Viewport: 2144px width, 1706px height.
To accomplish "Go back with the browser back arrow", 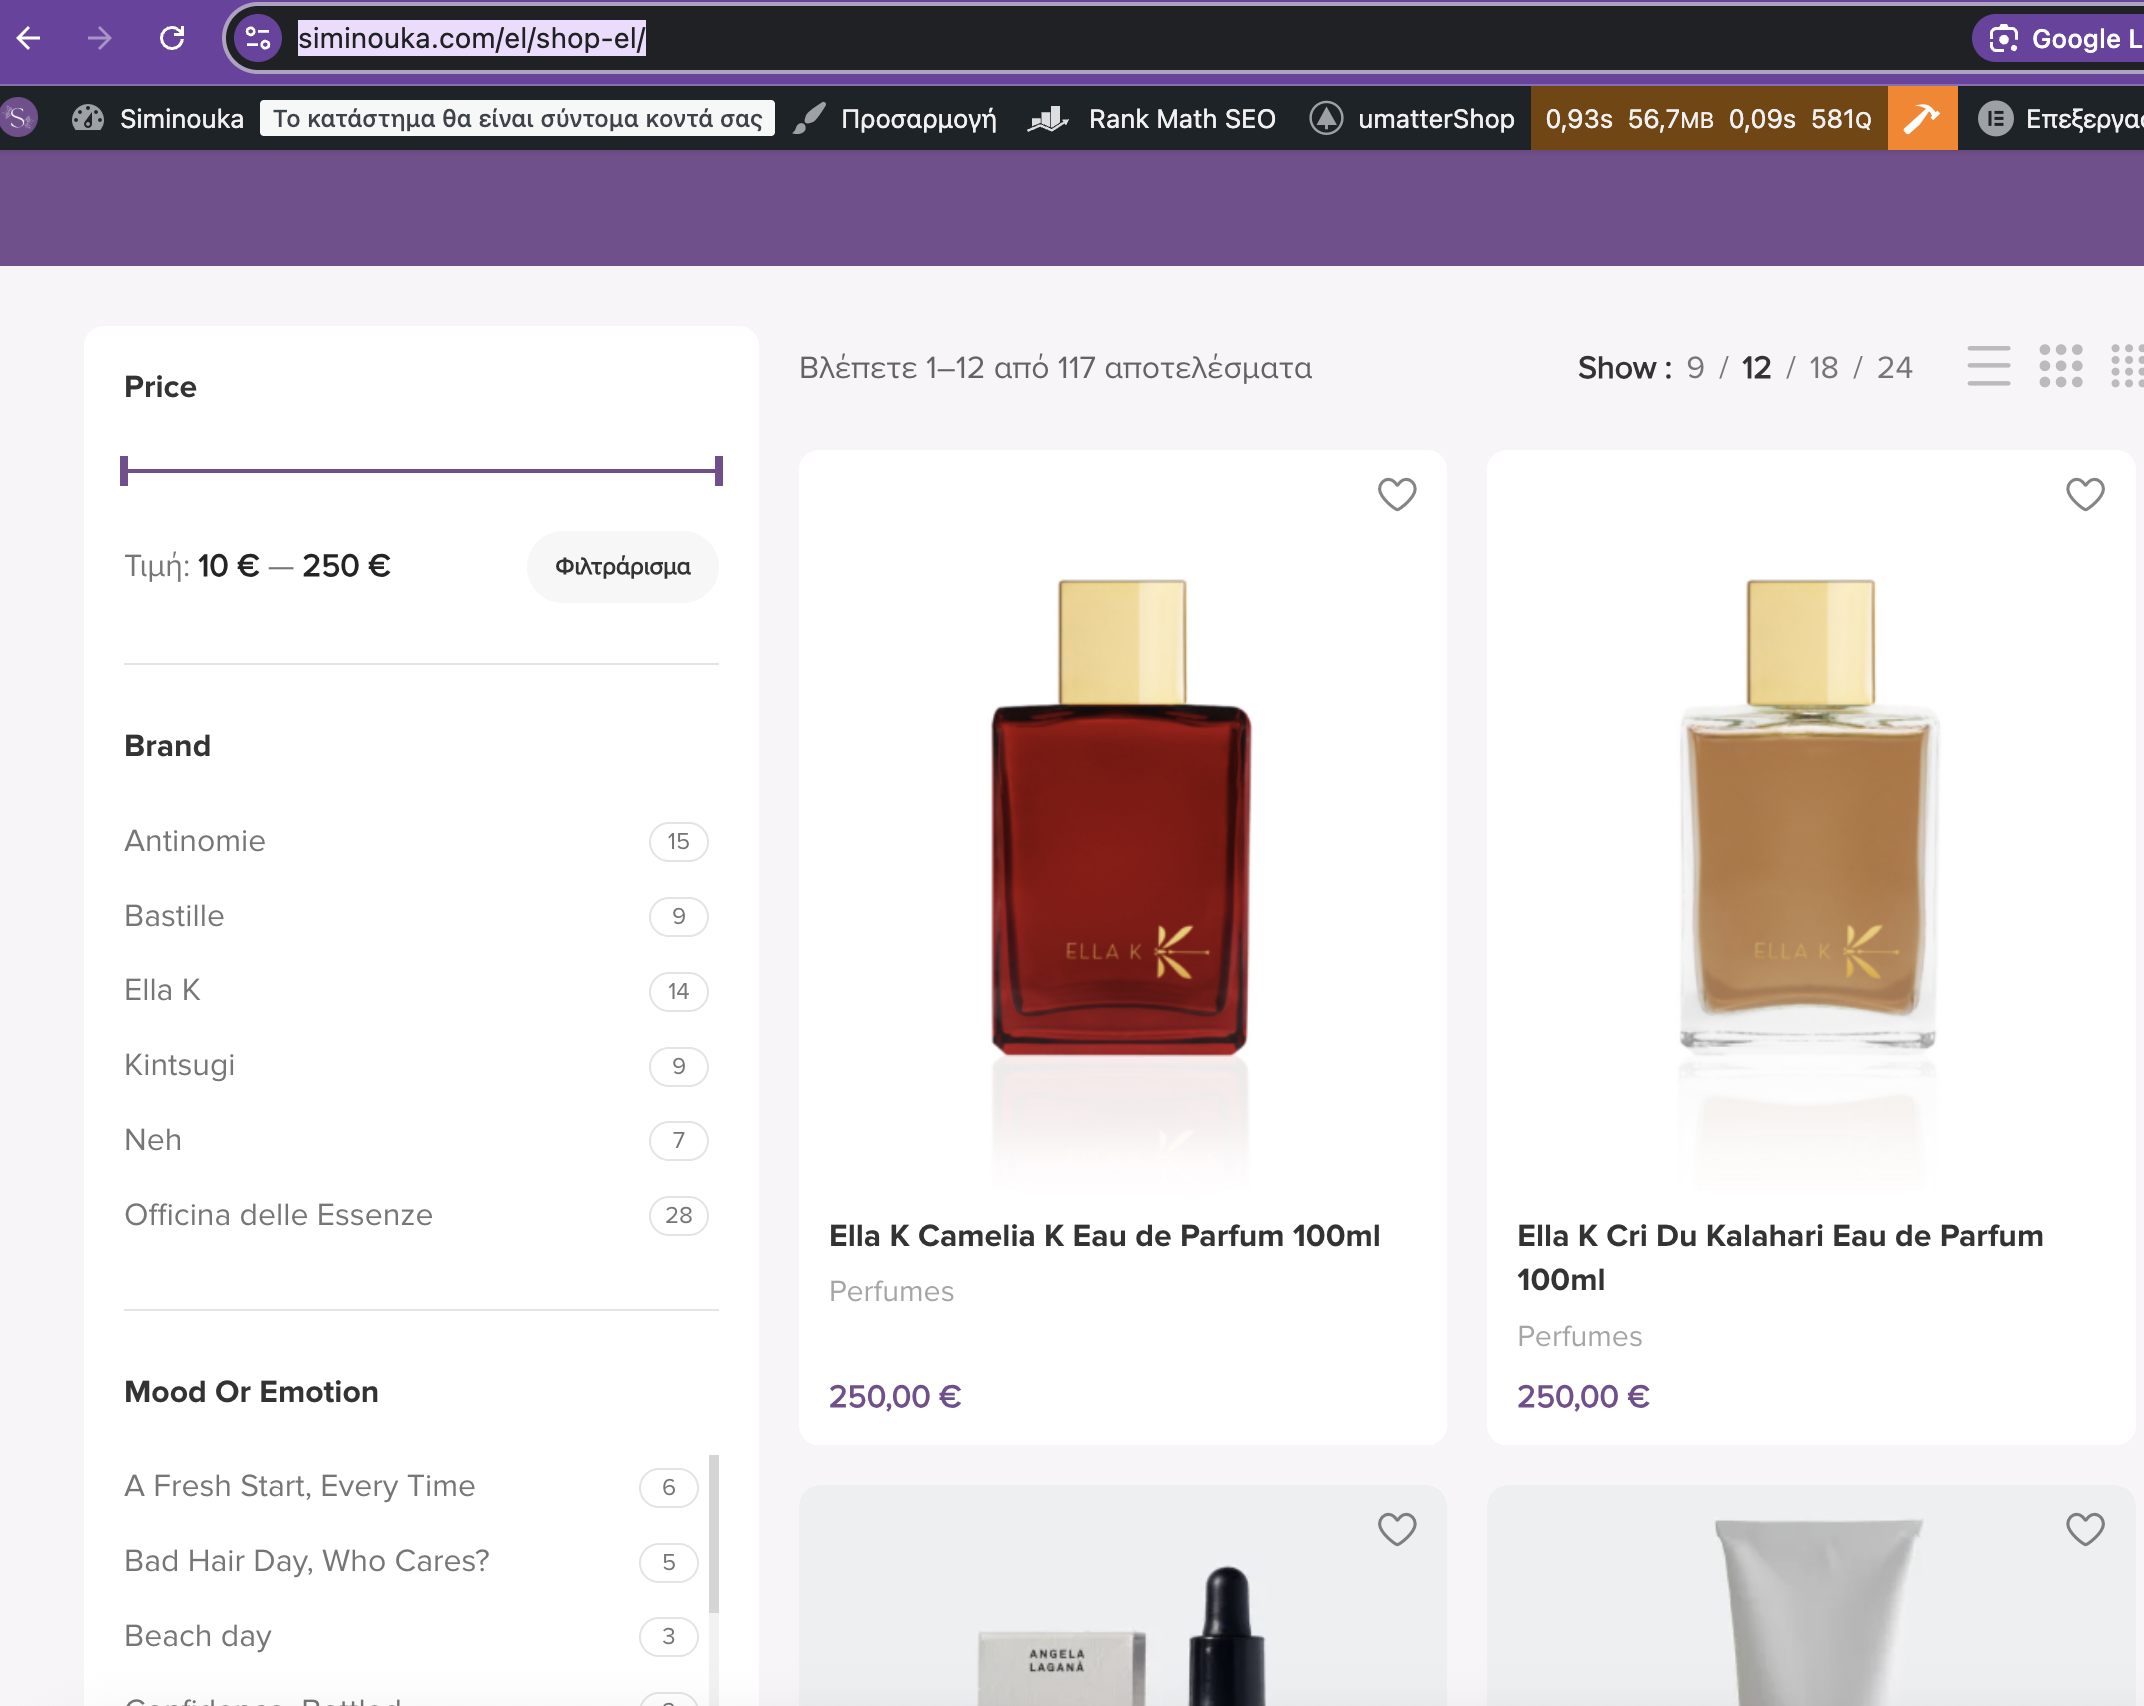I will (29, 38).
